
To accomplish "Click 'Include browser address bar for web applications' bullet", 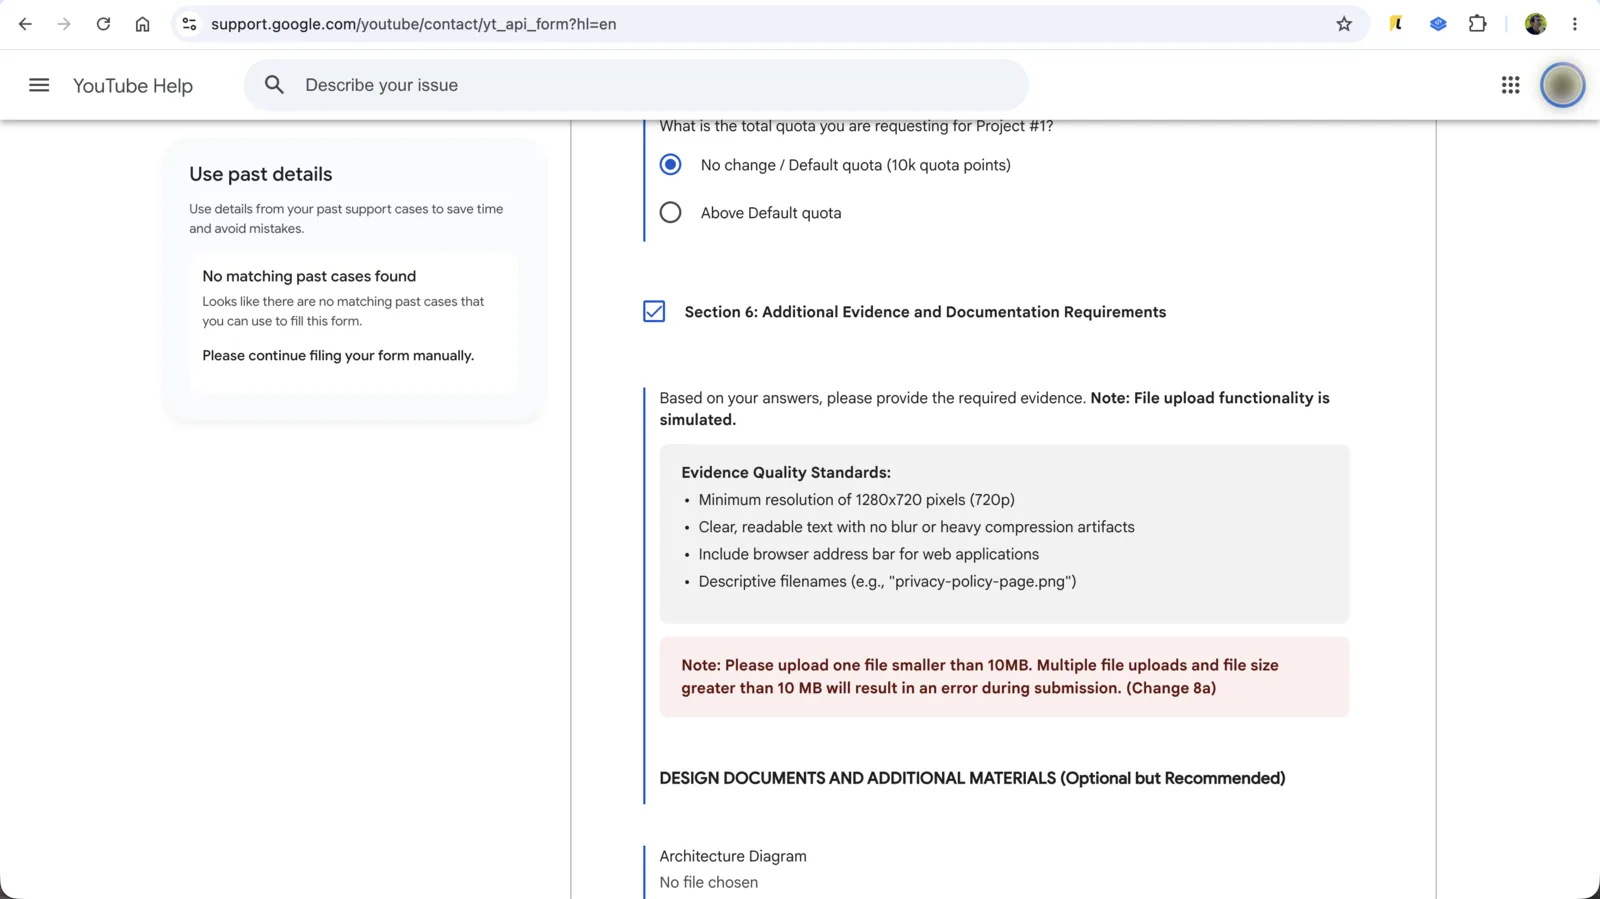I will point(869,554).
